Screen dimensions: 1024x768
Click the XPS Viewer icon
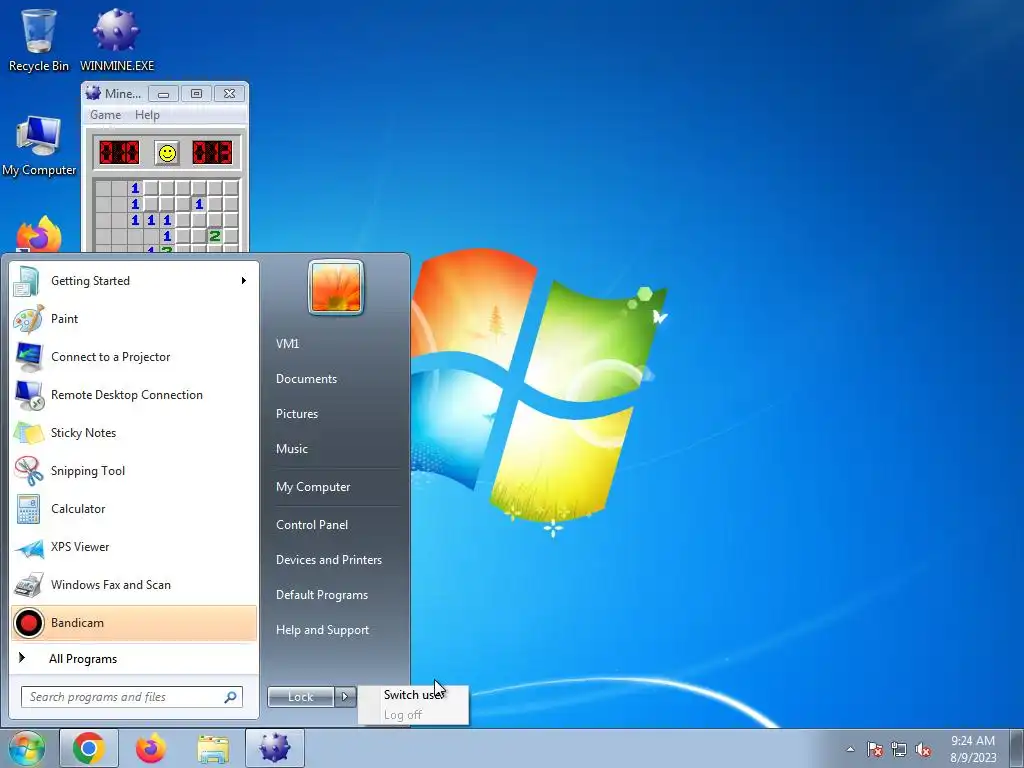click(28, 548)
